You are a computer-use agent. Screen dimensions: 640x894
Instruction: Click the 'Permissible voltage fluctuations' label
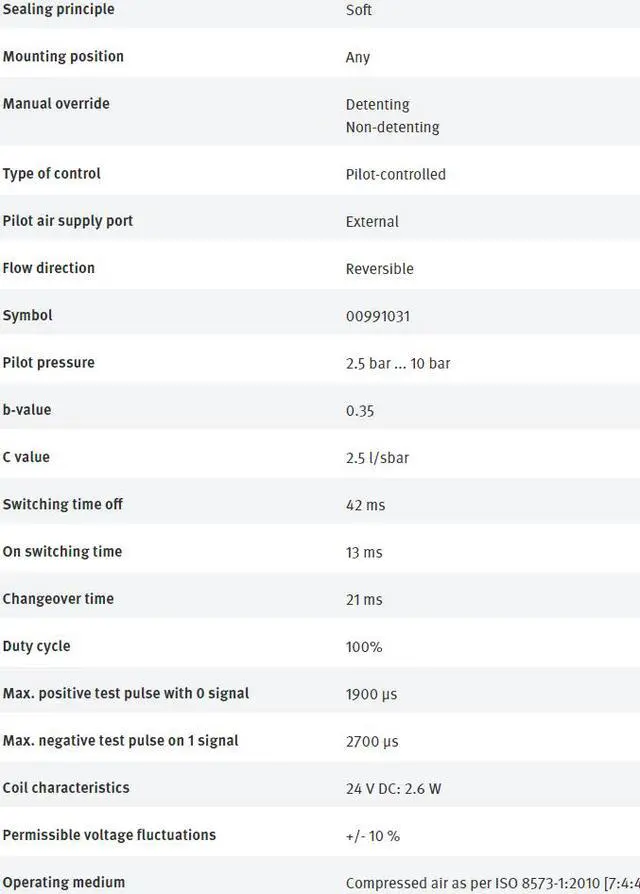click(109, 834)
